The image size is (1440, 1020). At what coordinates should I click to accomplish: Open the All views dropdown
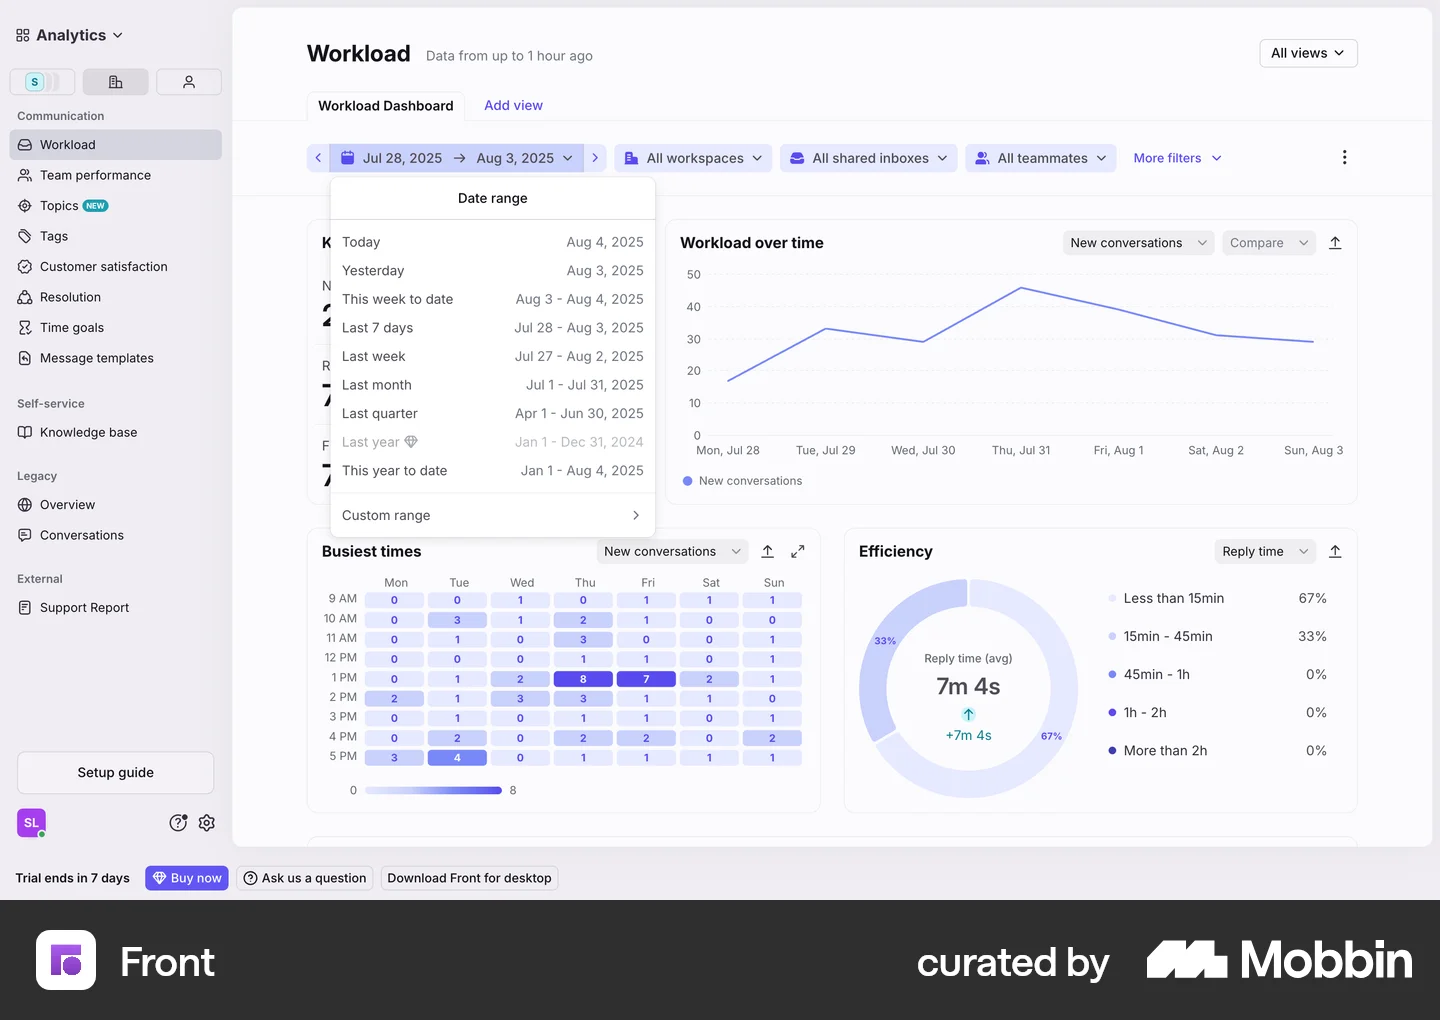coord(1308,53)
